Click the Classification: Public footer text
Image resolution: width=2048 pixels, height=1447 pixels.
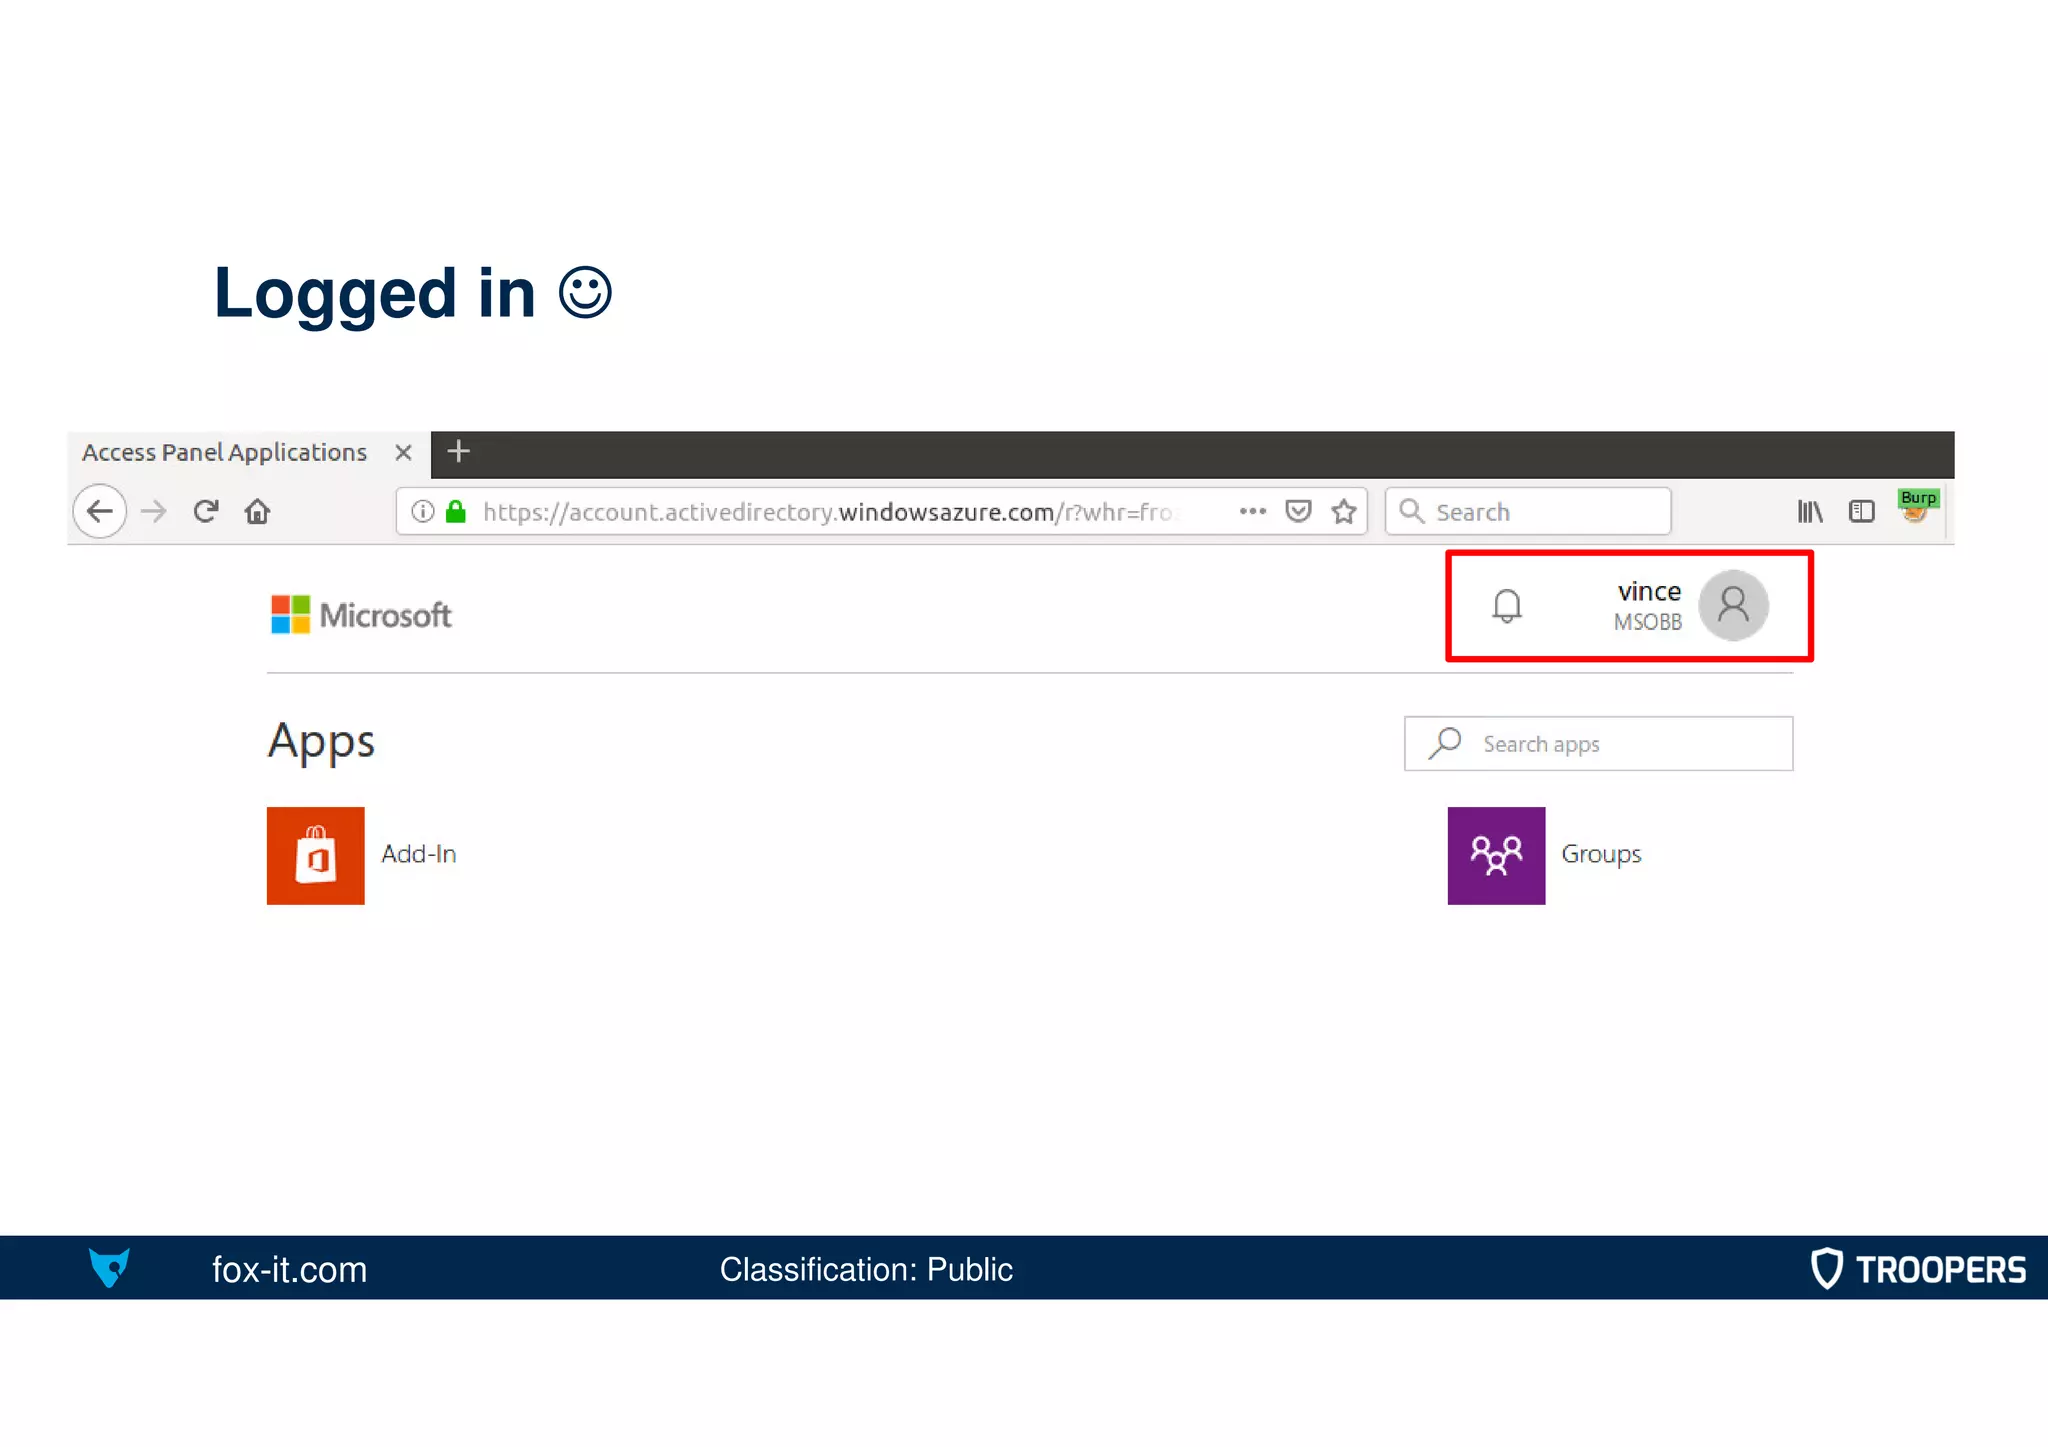tap(866, 1270)
